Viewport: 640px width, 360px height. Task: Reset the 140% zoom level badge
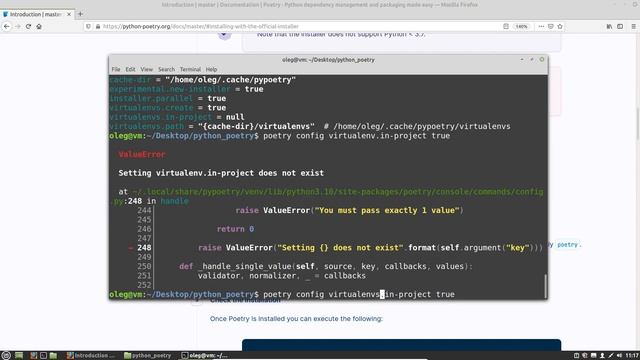(x=522, y=26)
